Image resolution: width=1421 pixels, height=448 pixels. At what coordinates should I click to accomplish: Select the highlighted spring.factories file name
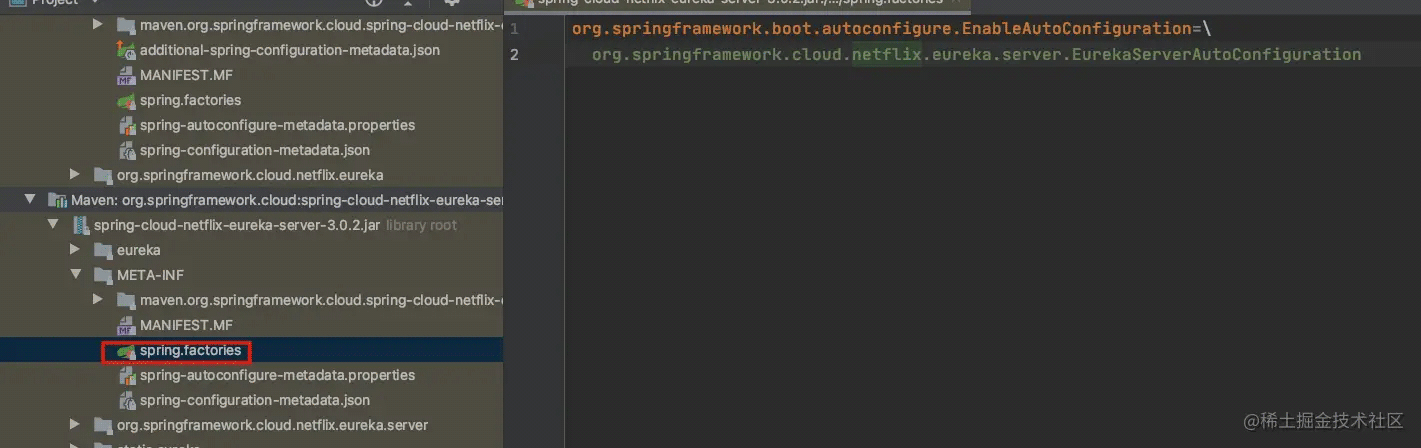point(190,351)
